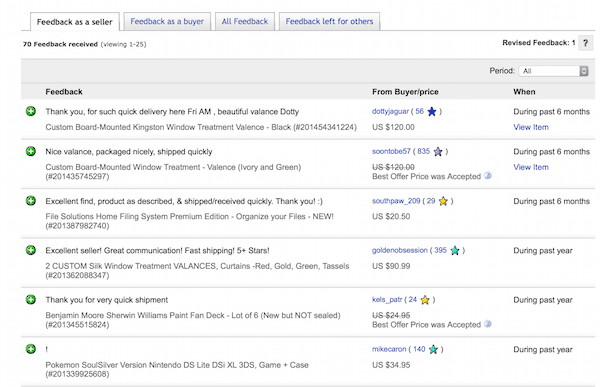Open buyer profile southpaw_209
Viewport: 600px width, 387px height.
pyautogui.click(x=396, y=201)
